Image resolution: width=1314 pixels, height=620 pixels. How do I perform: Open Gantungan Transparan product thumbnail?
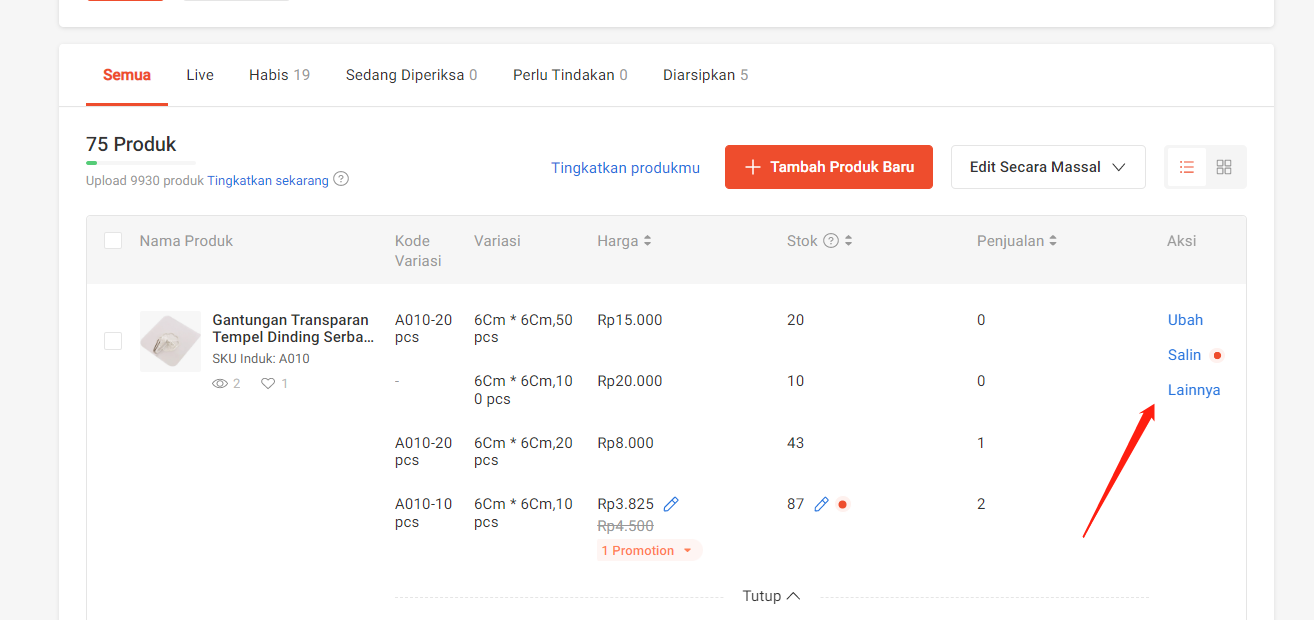(170, 341)
